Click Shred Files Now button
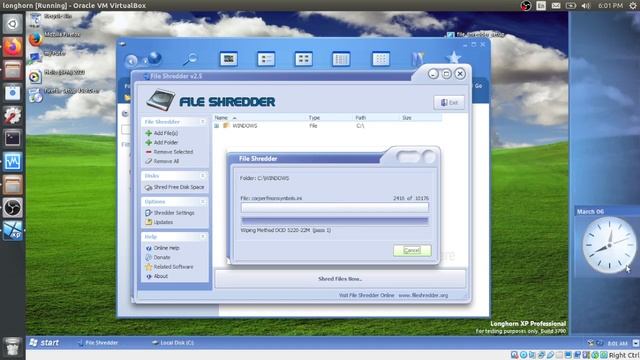640x360 pixels. [340, 279]
